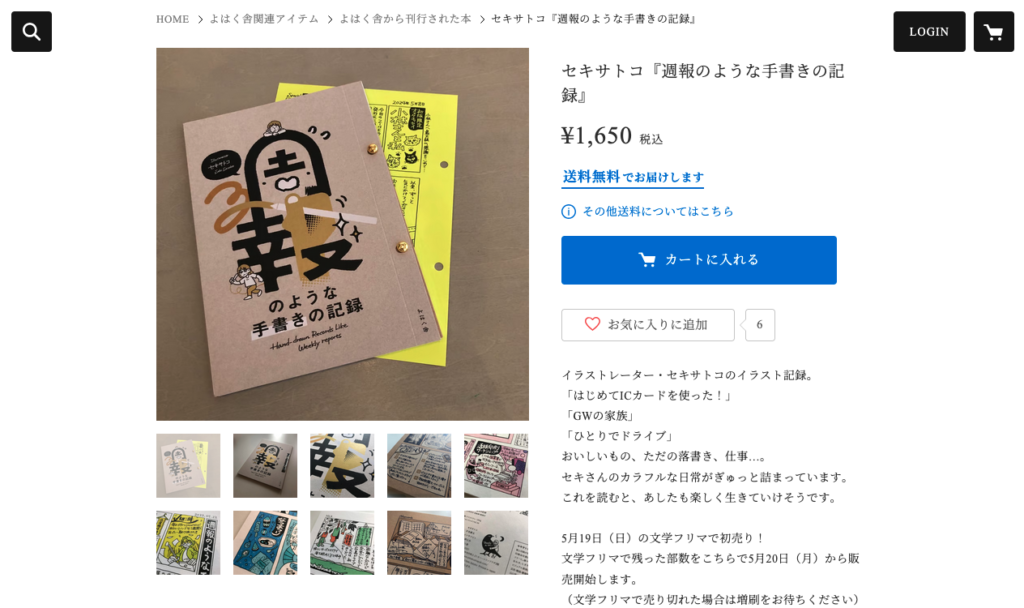The width and height of the screenshot is (1024, 608).
Task: Add item with カートに入れる button
Action: click(698, 260)
